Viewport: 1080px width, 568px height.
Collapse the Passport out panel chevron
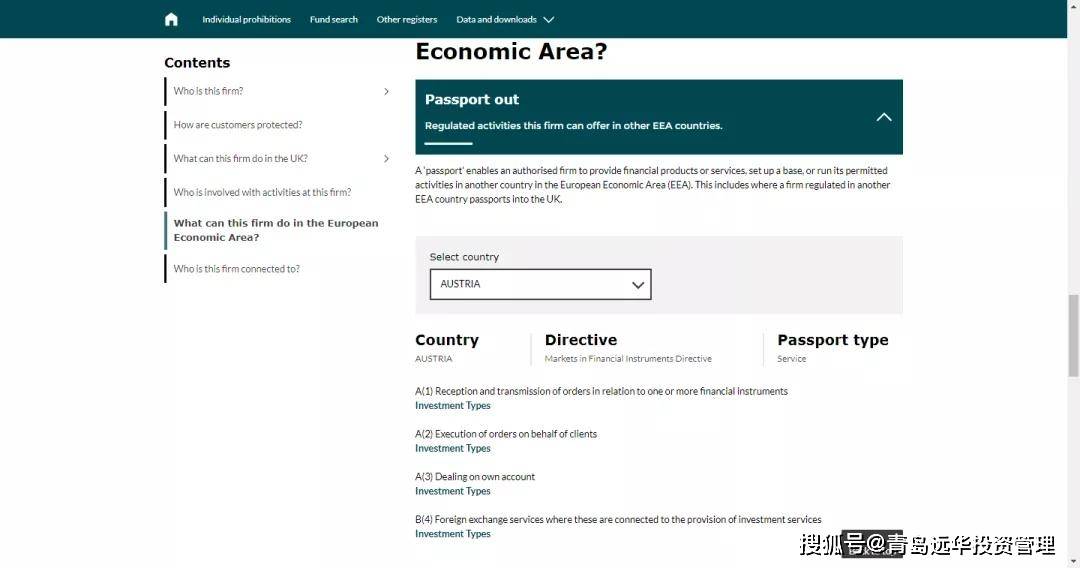click(x=883, y=117)
